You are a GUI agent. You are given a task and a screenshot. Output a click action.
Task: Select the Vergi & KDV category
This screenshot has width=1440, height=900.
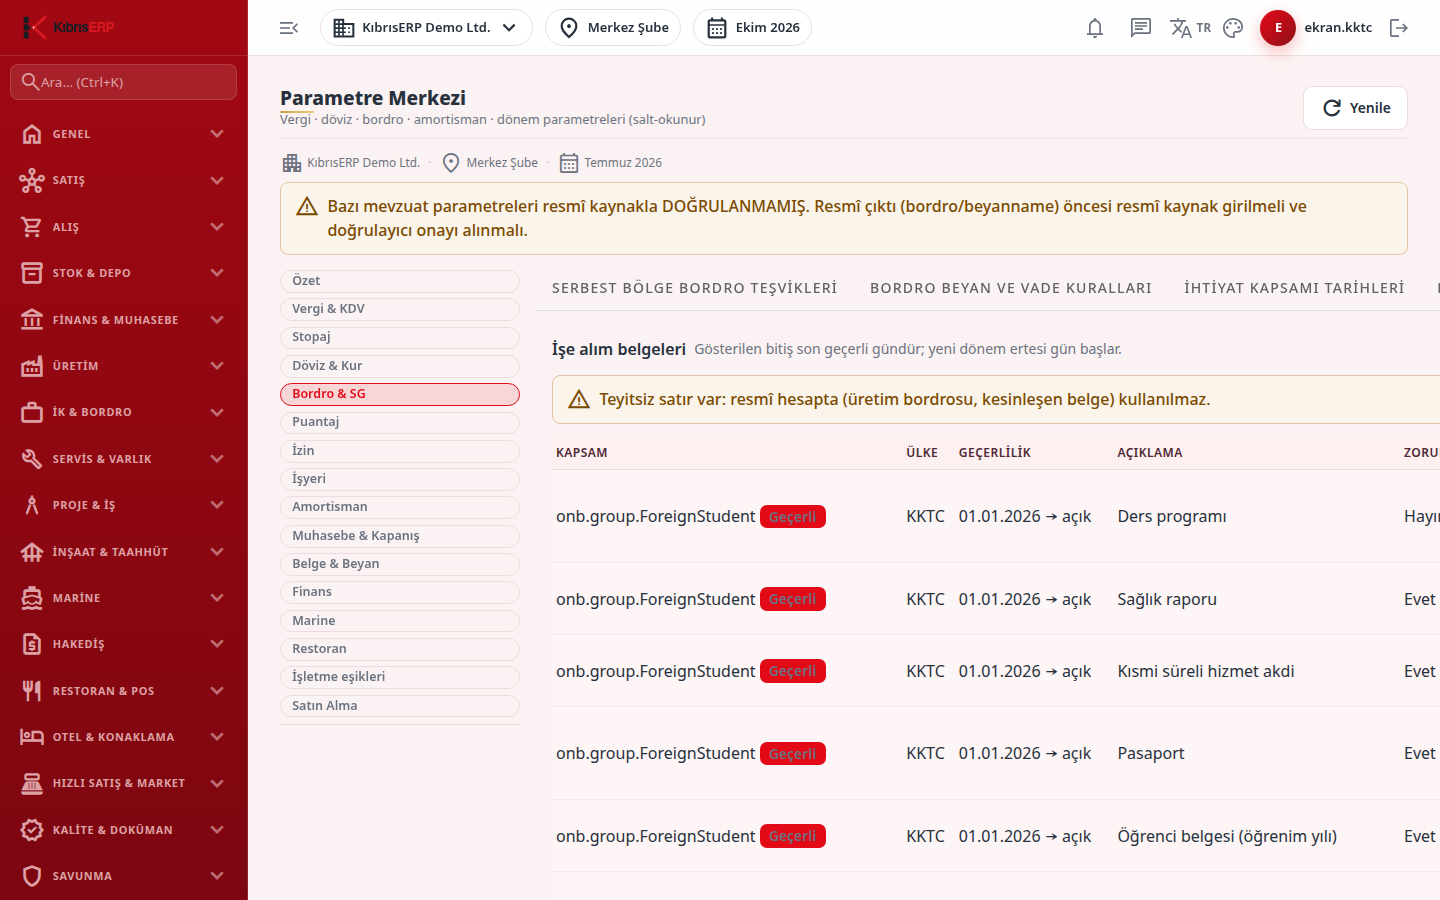click(400, 309)
